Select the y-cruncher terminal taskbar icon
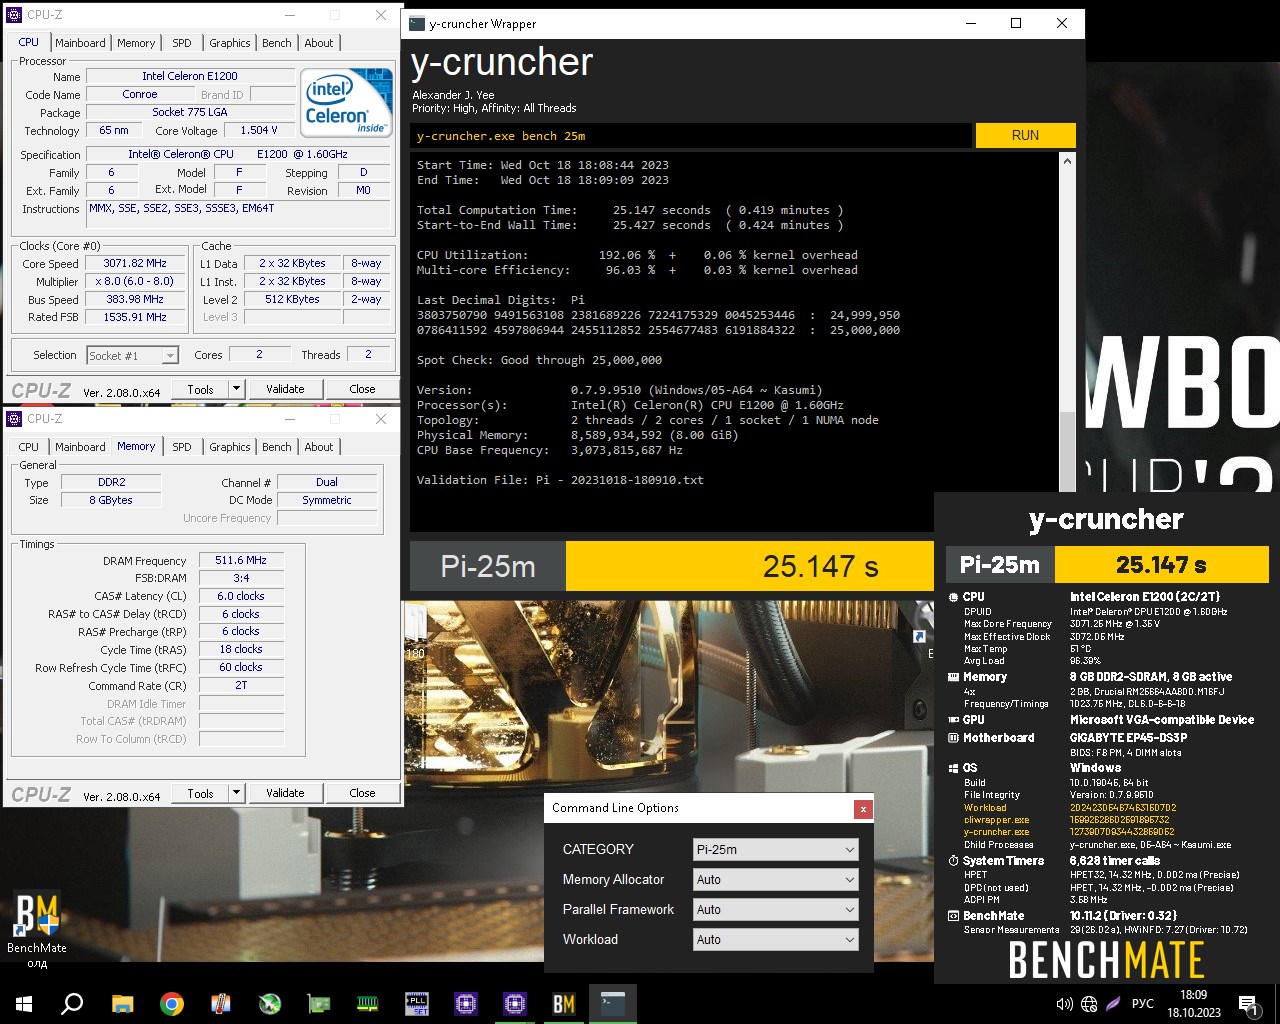 click(x=613, y=1003)
